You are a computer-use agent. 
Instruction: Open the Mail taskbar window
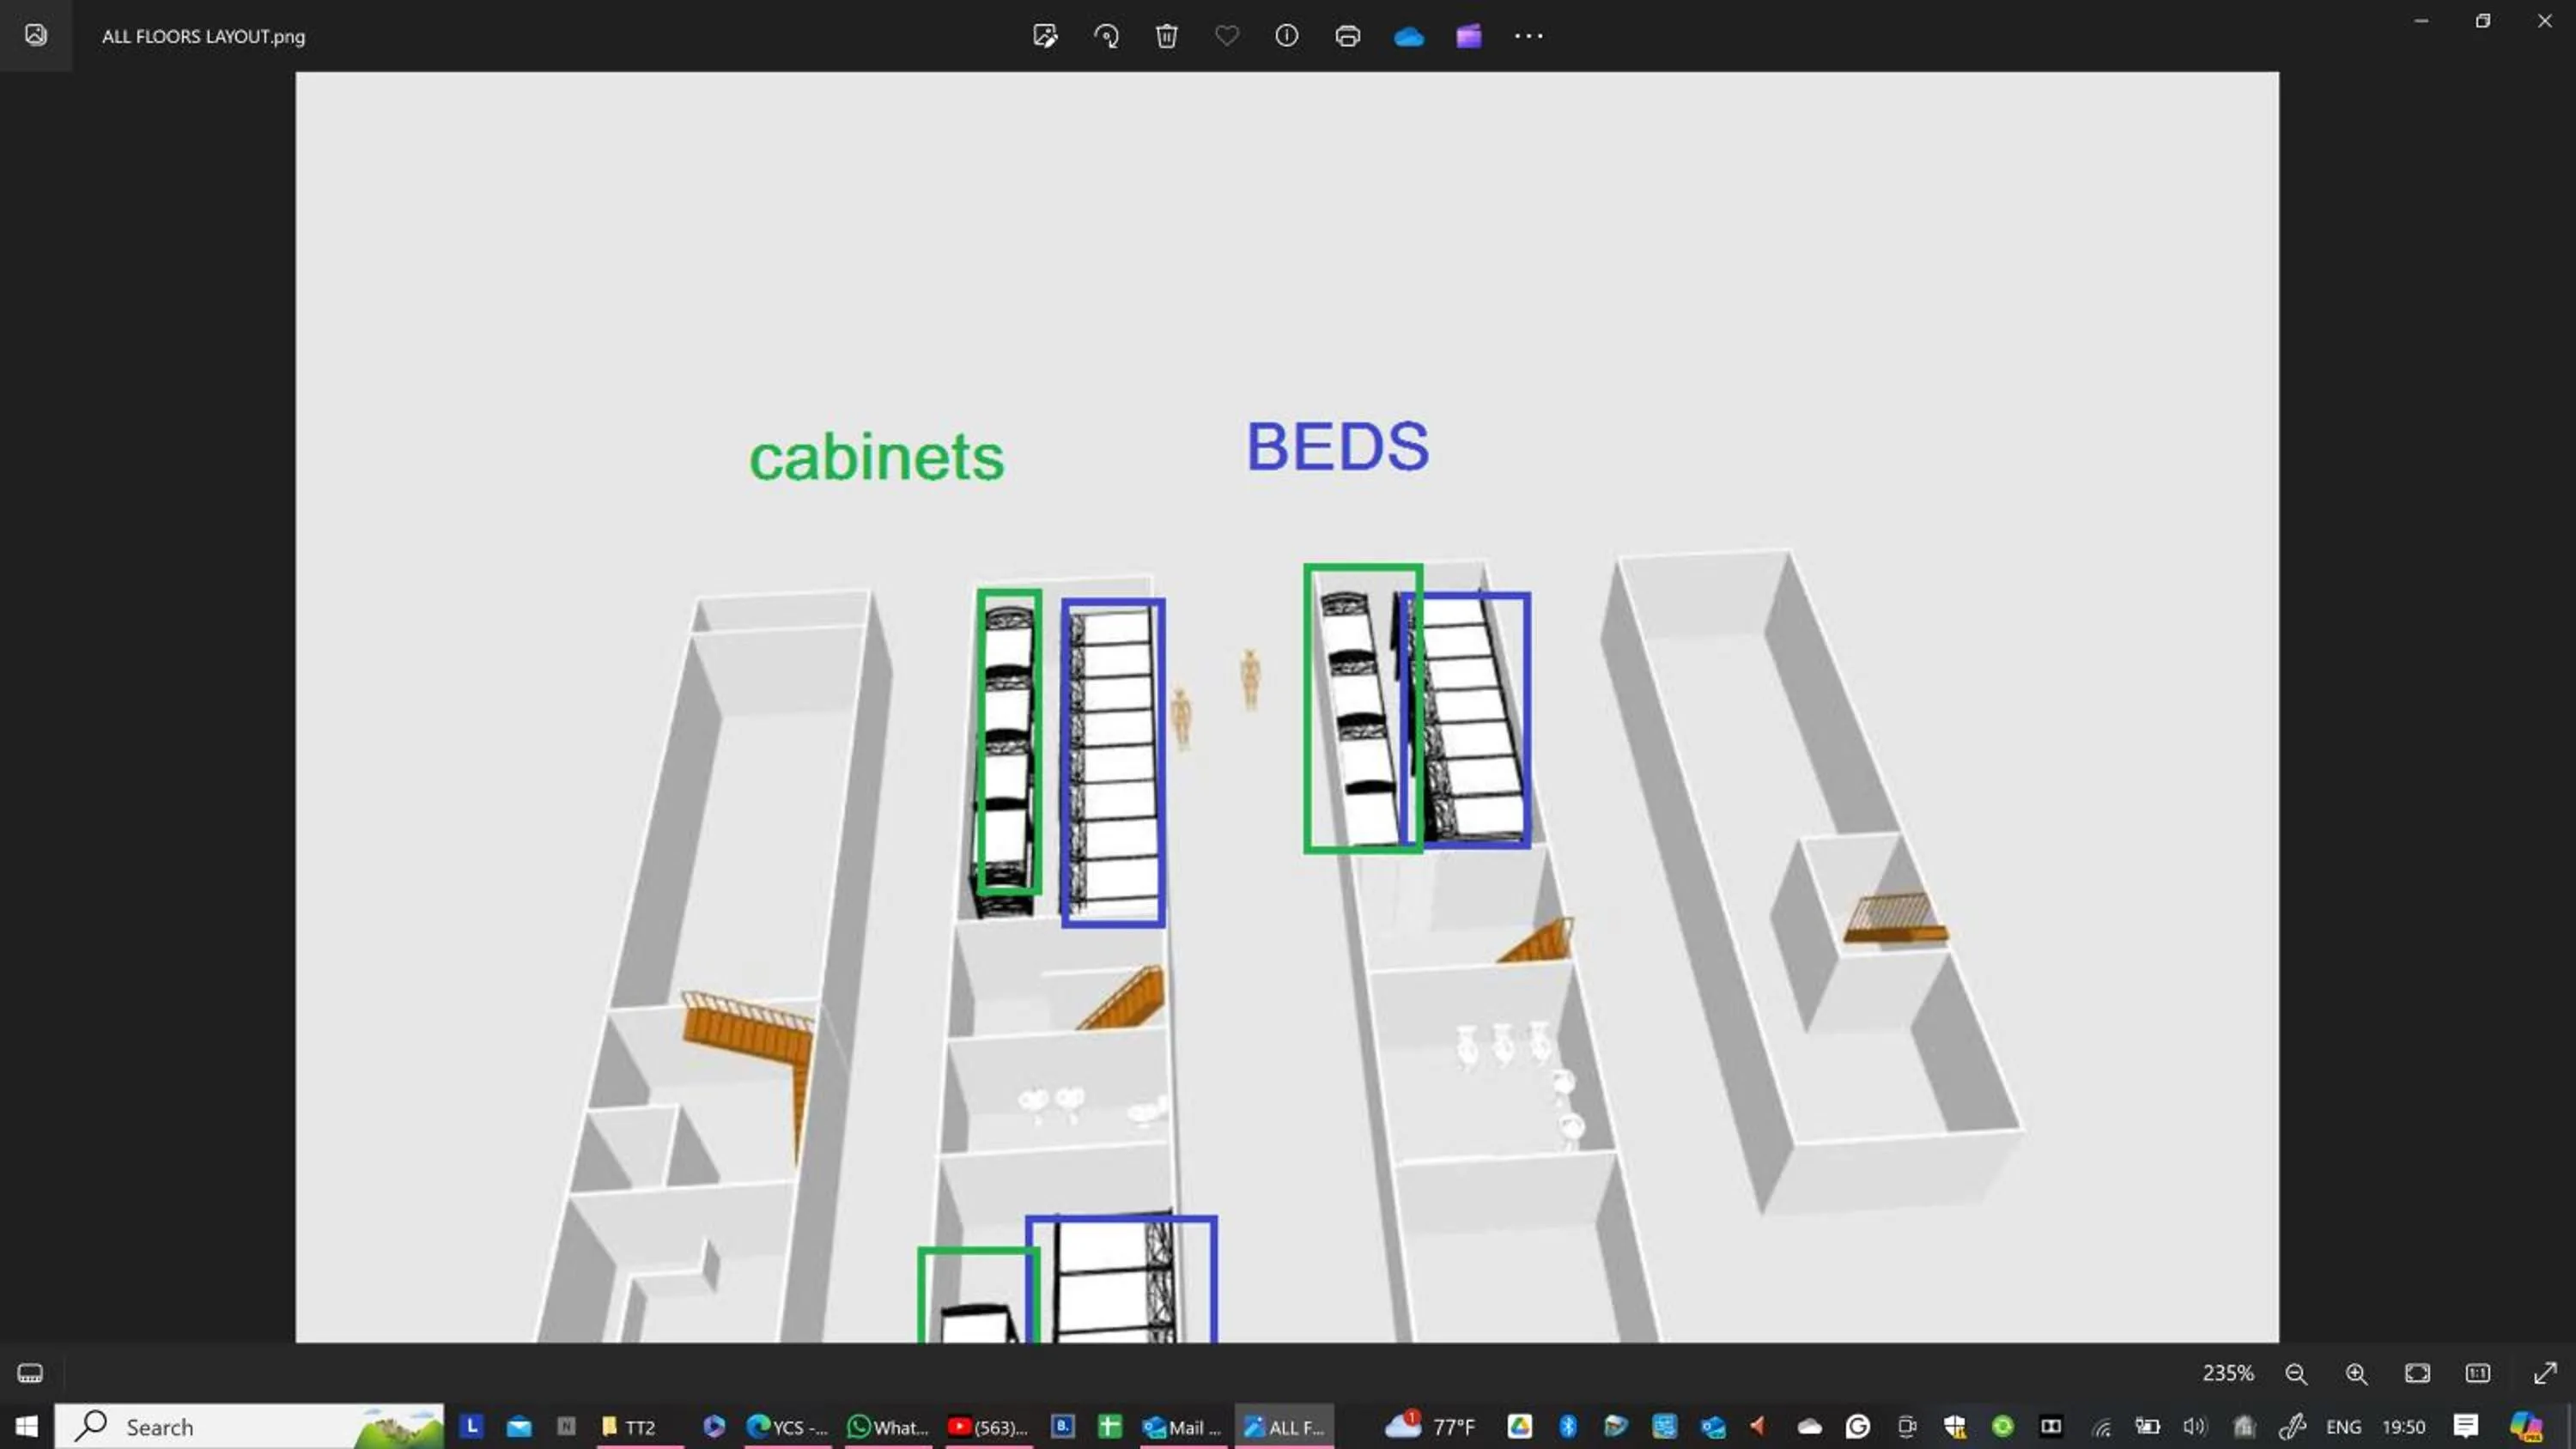click(1182, 1426)
